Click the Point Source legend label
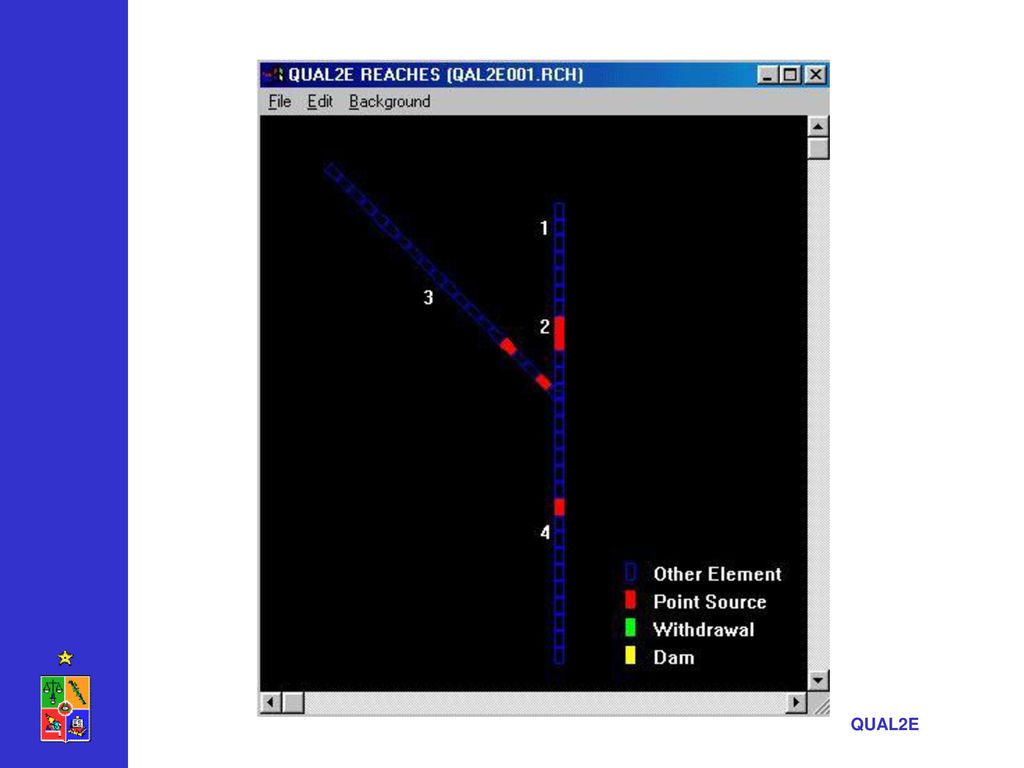Viewport: 1024px width, 768px height. click(x=710, y=601)
